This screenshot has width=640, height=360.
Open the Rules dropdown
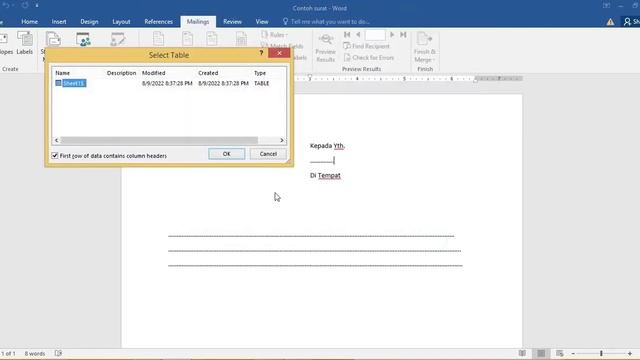[x=274, y=35]
